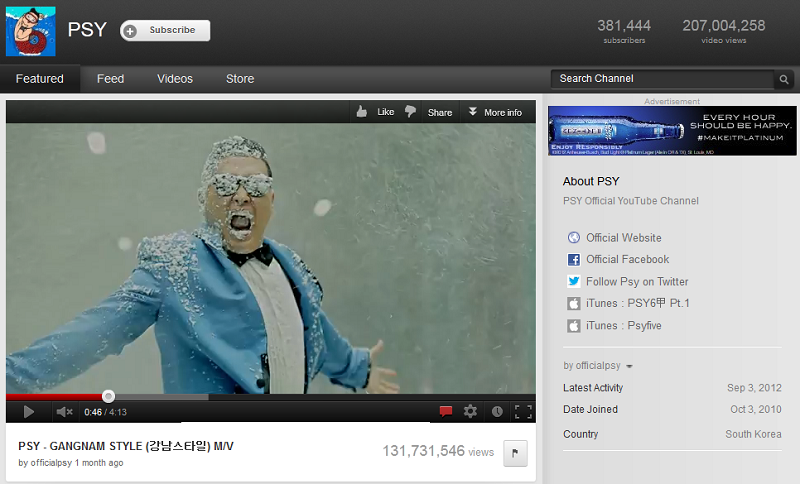Subscribe to the PSY channel
Image resolution: width=800 pixels, height=484 pixels.
click(x=165, y=31)
